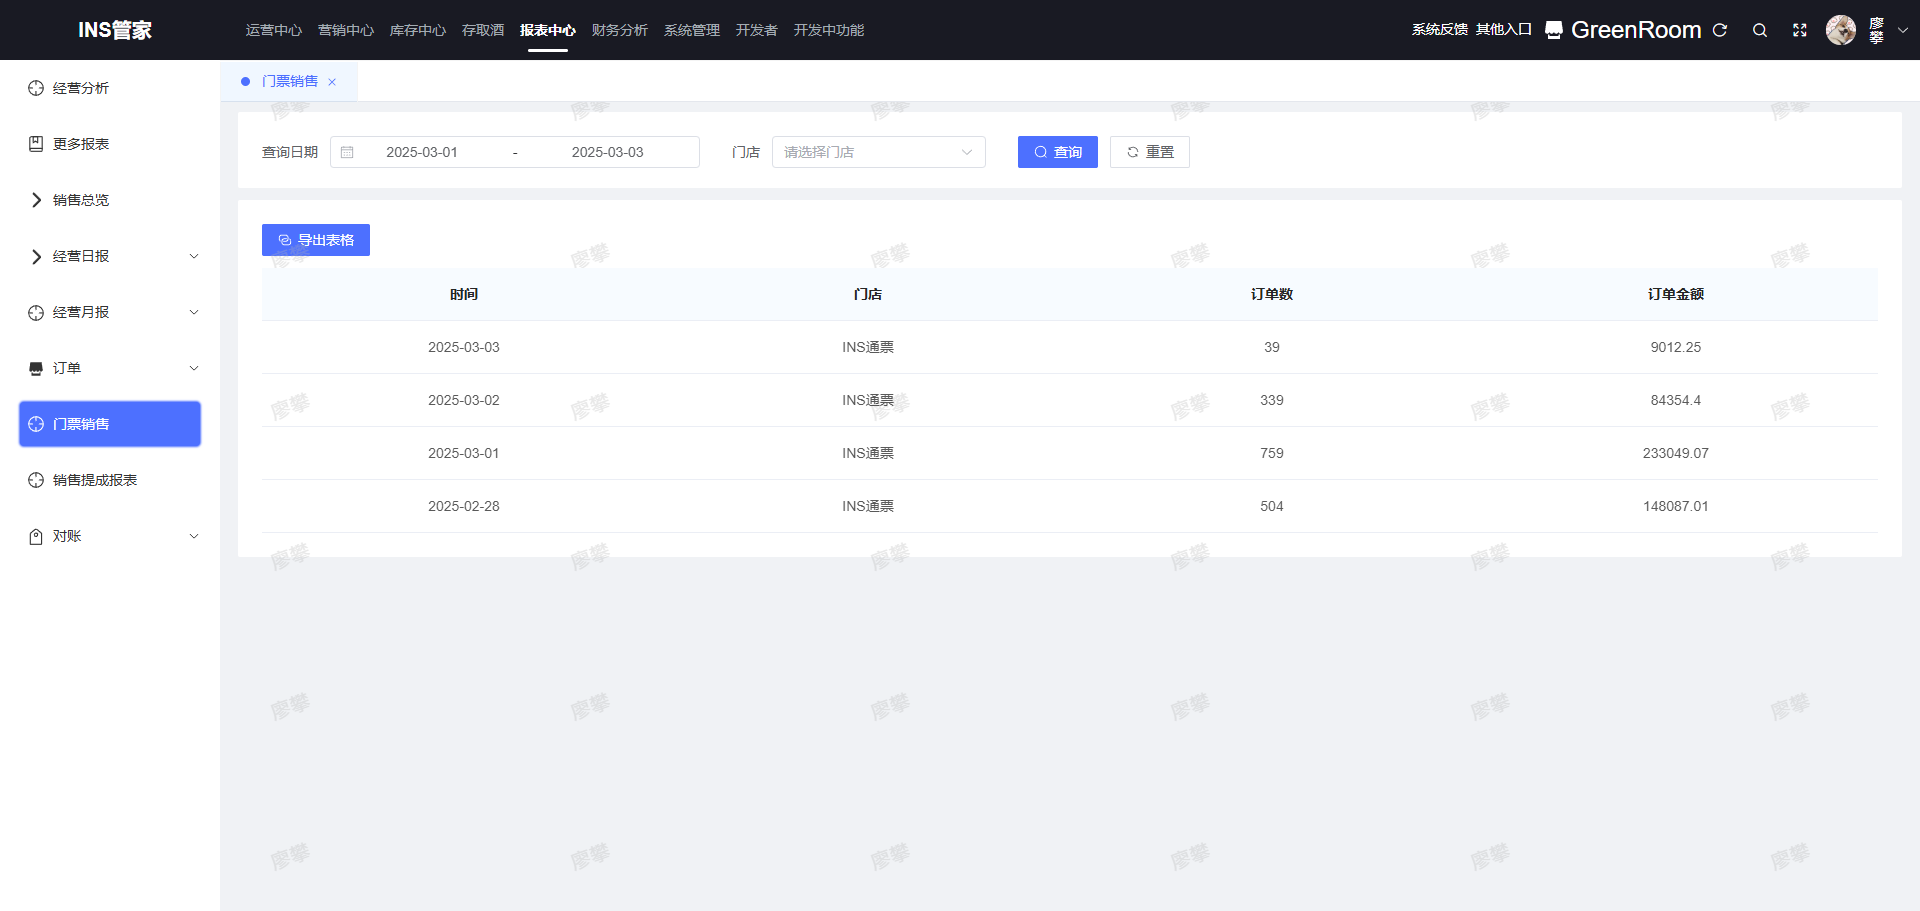Click the 重置 reset button
This screenshot has width=1920, height=911.
1150,152
